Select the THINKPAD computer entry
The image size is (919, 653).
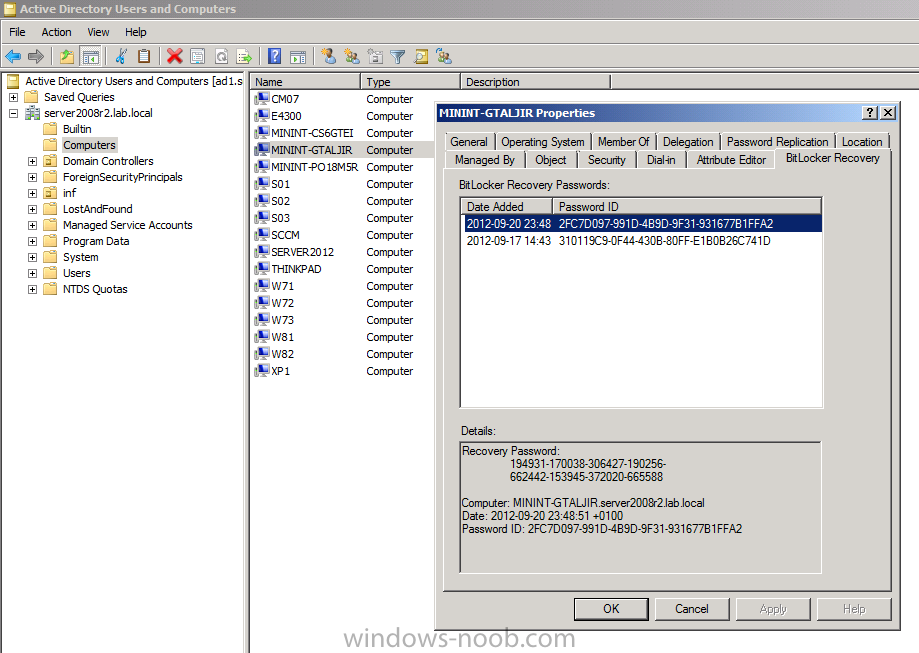[296, 269]
